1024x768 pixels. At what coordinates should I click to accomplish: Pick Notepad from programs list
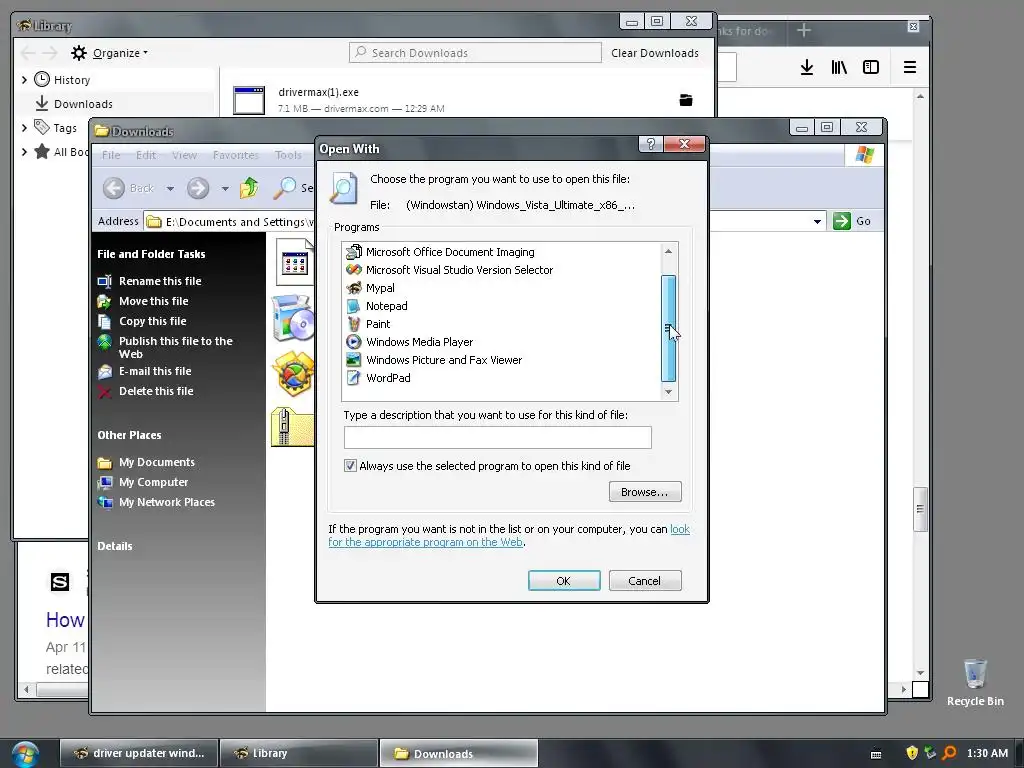point(377,306)
